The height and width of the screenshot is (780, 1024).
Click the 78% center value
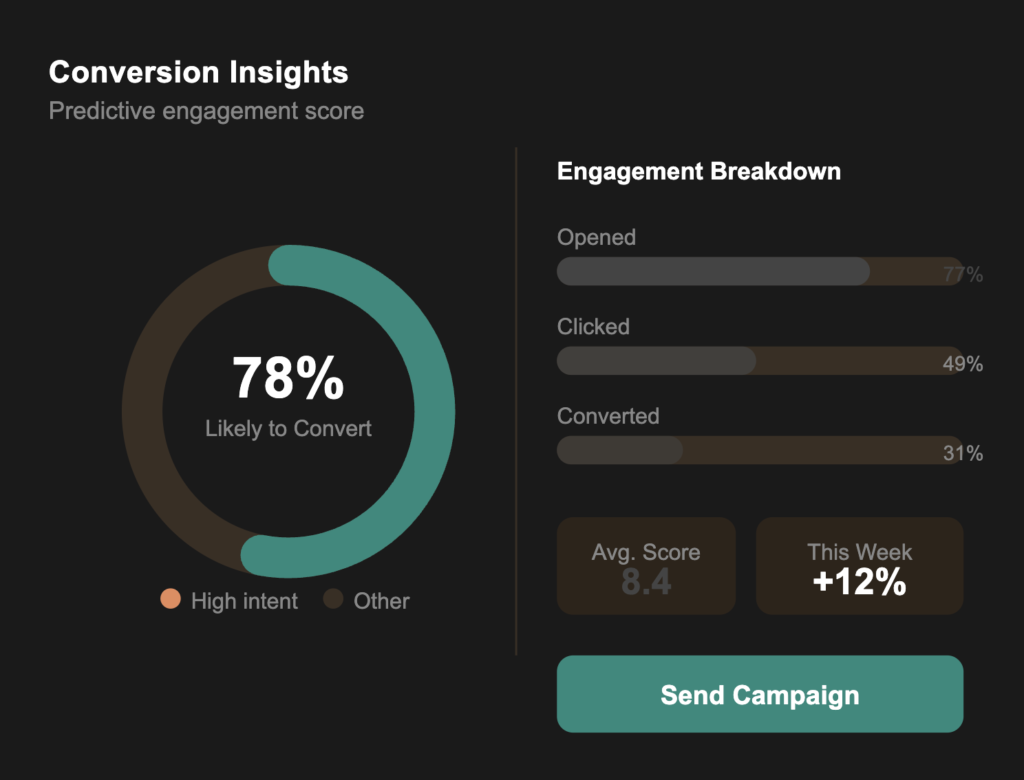pos(288,379)
